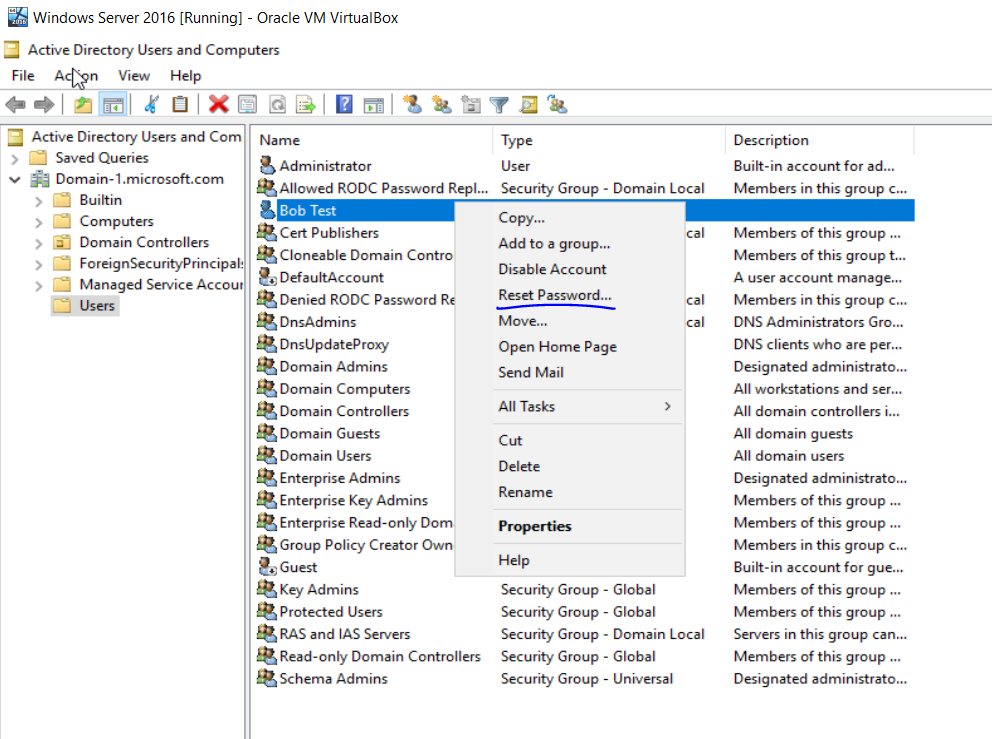
Task: Open Properties via toolbar icon
Action: tap(247, 104)
